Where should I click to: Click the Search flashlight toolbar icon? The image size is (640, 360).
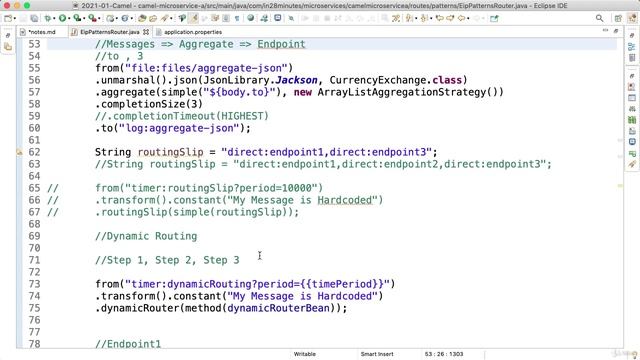(x=164, y=18)
